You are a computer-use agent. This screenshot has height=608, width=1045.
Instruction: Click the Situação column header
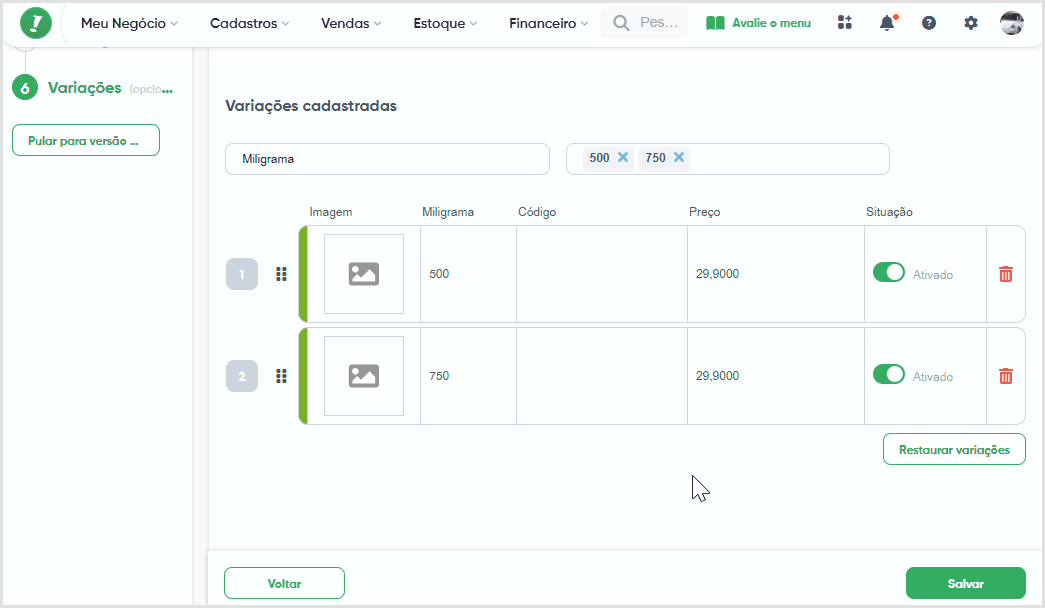pos(889,212)
